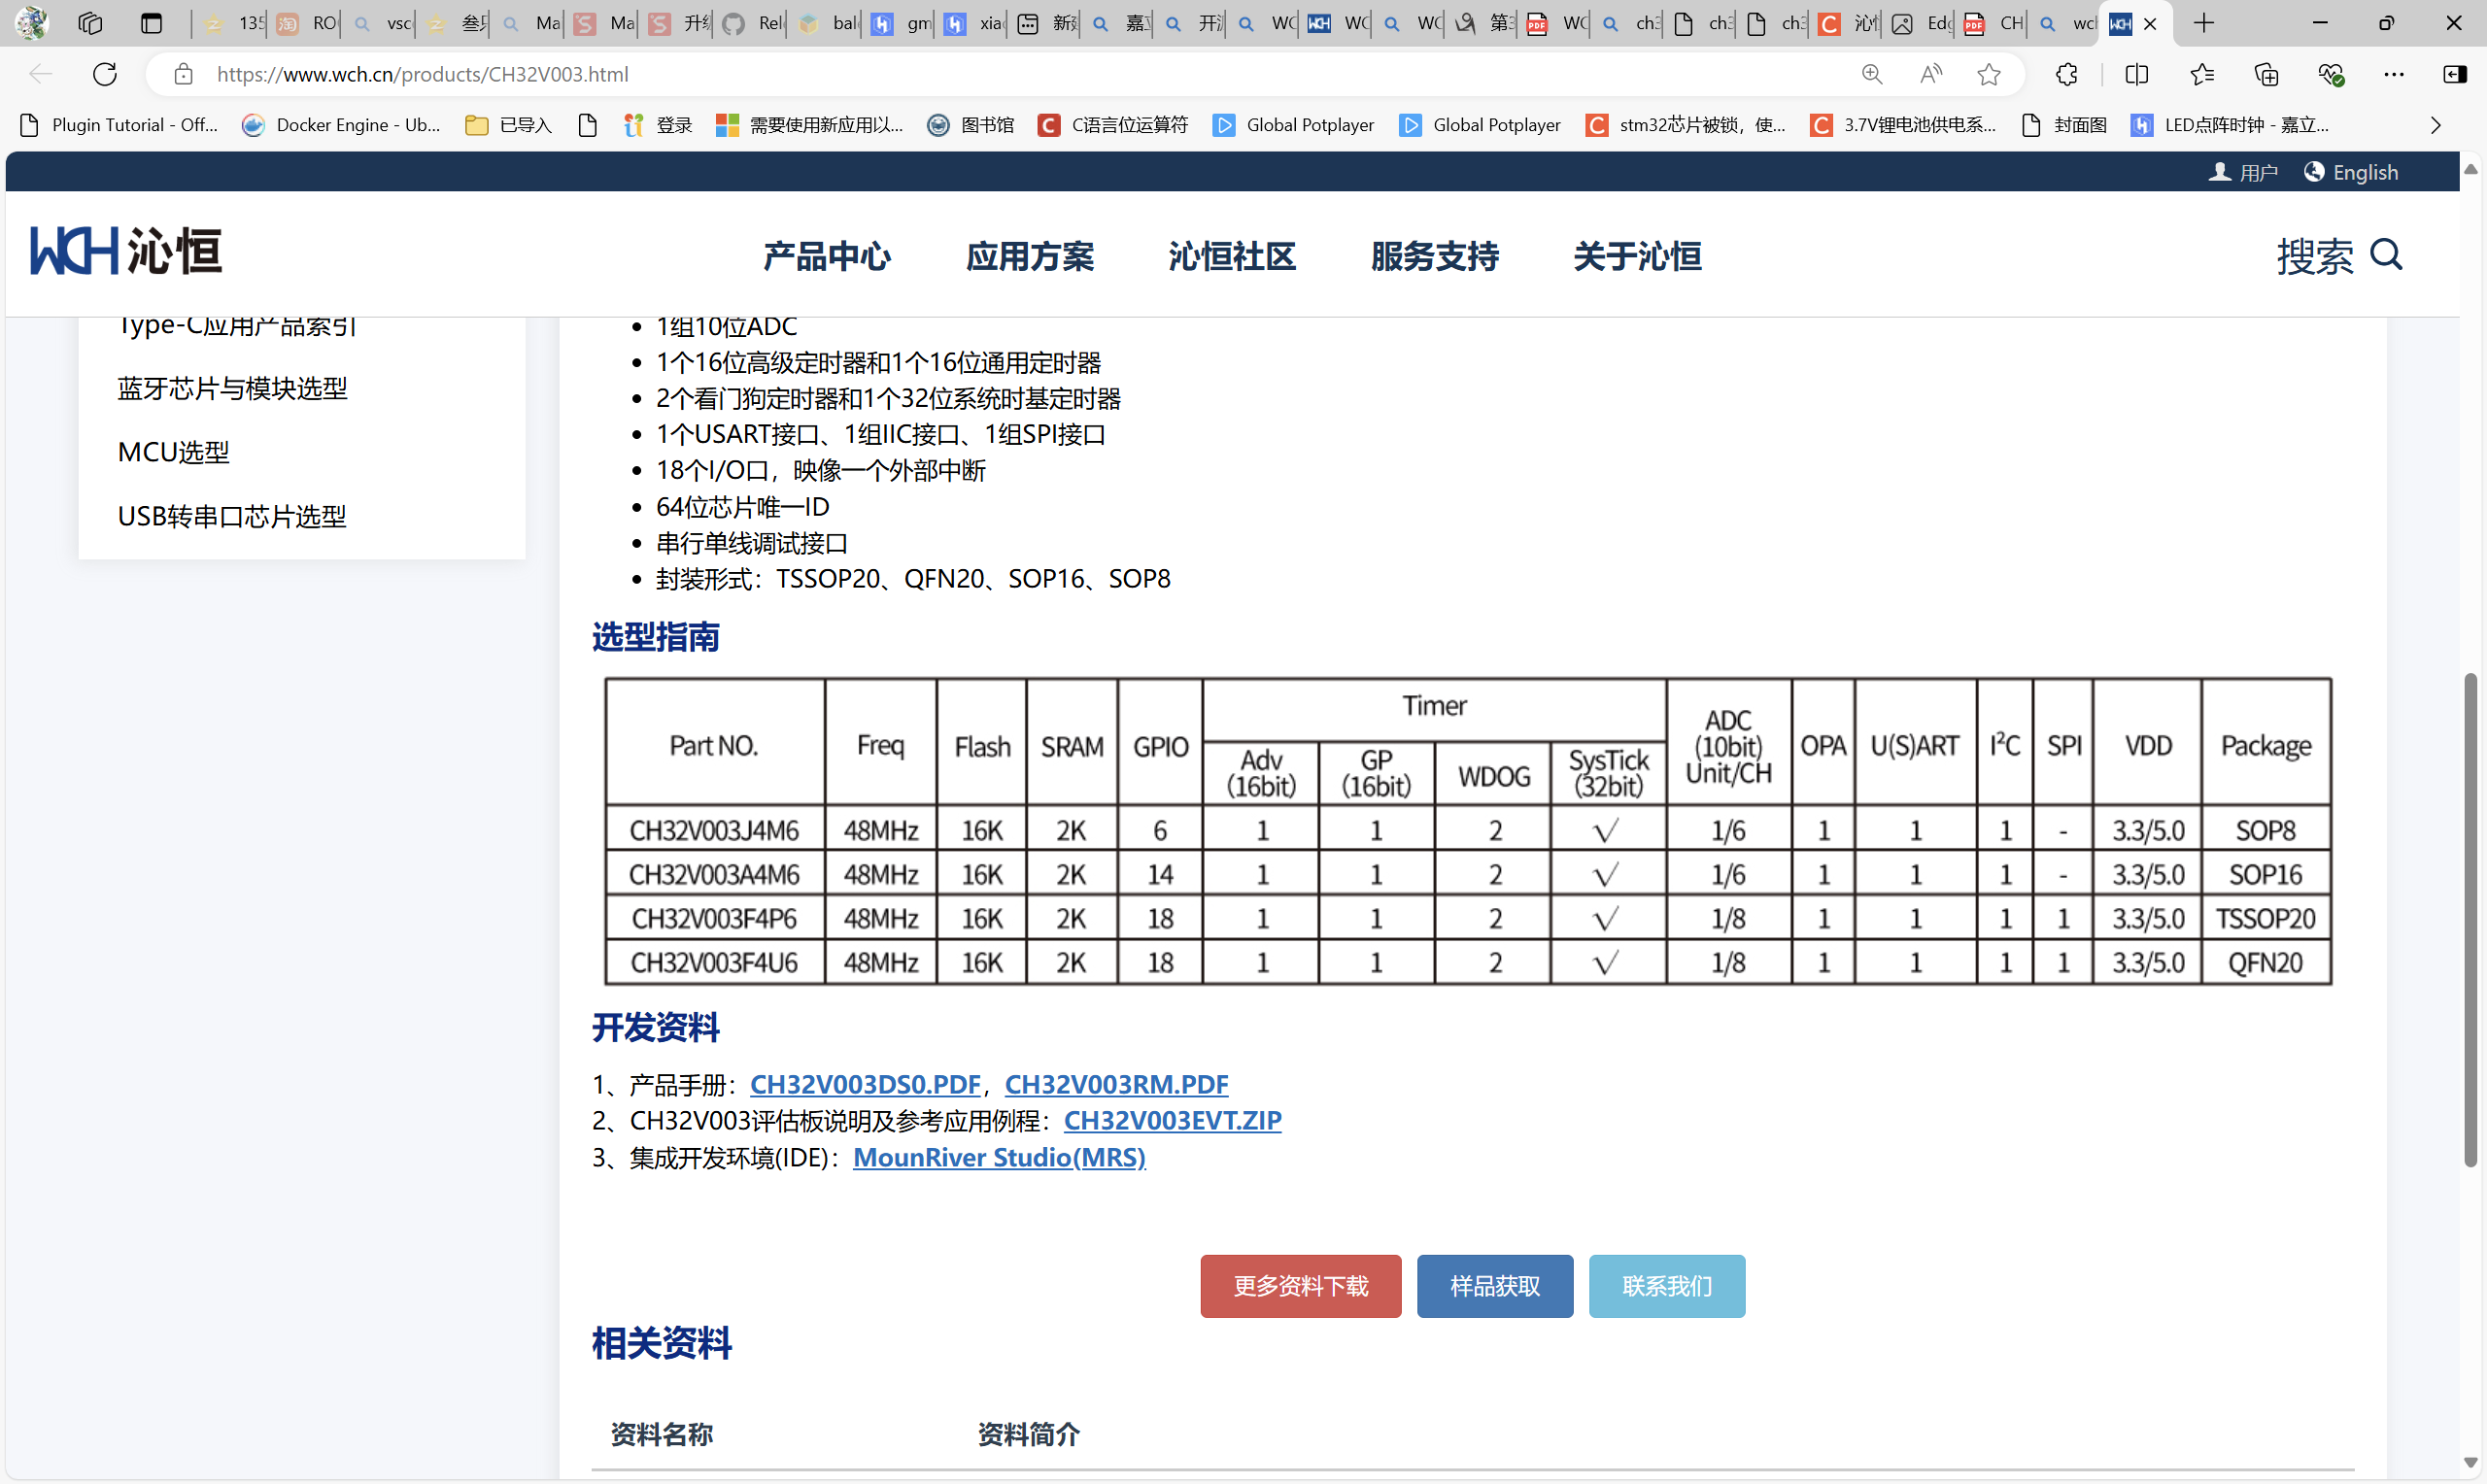Select the CH32V003J4M6 table cell

pos(714,830)
